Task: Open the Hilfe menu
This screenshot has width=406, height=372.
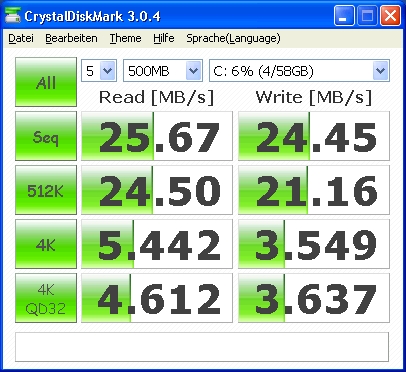Action: pyautogui.click(x=164, y=38)
